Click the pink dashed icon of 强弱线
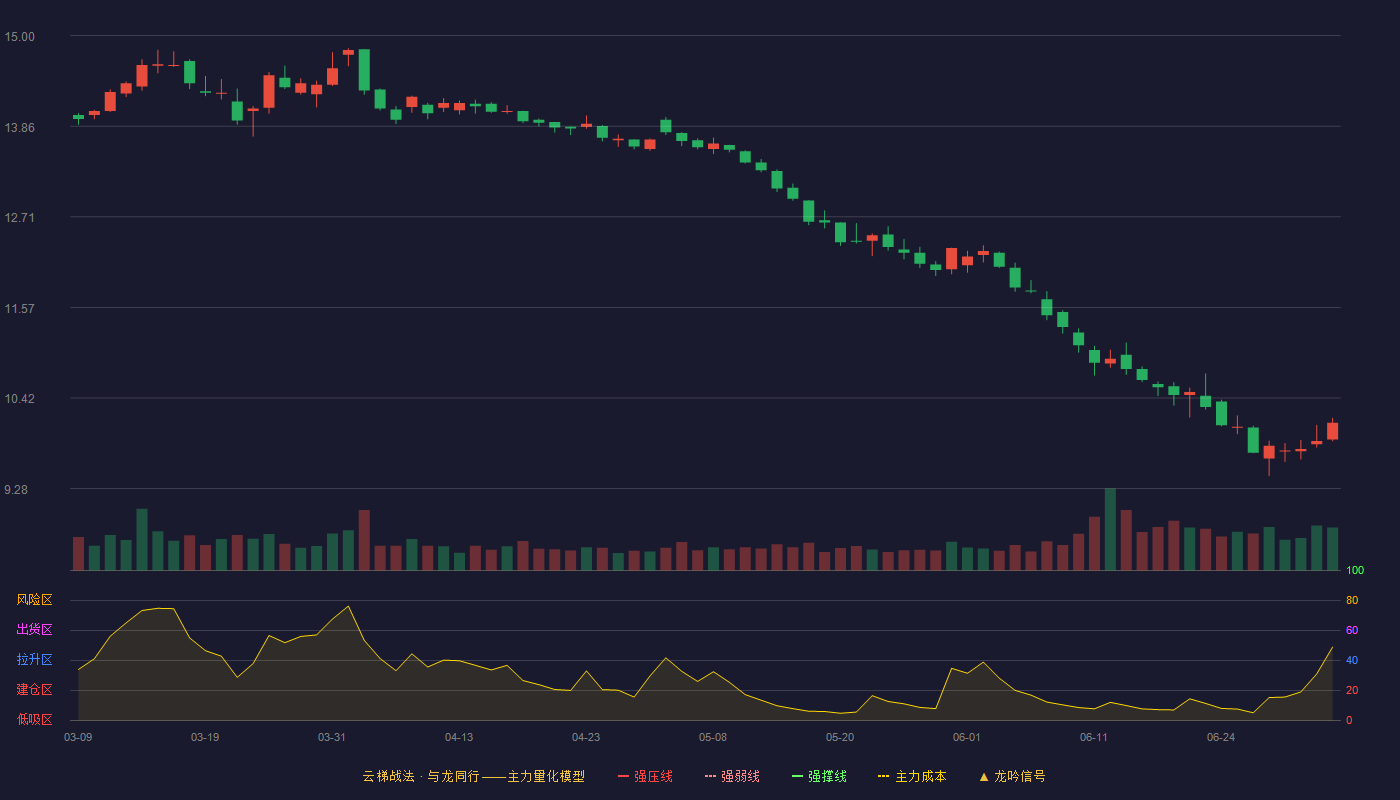The width and height of the screenshot is (1400, 800). pos(710,776)
